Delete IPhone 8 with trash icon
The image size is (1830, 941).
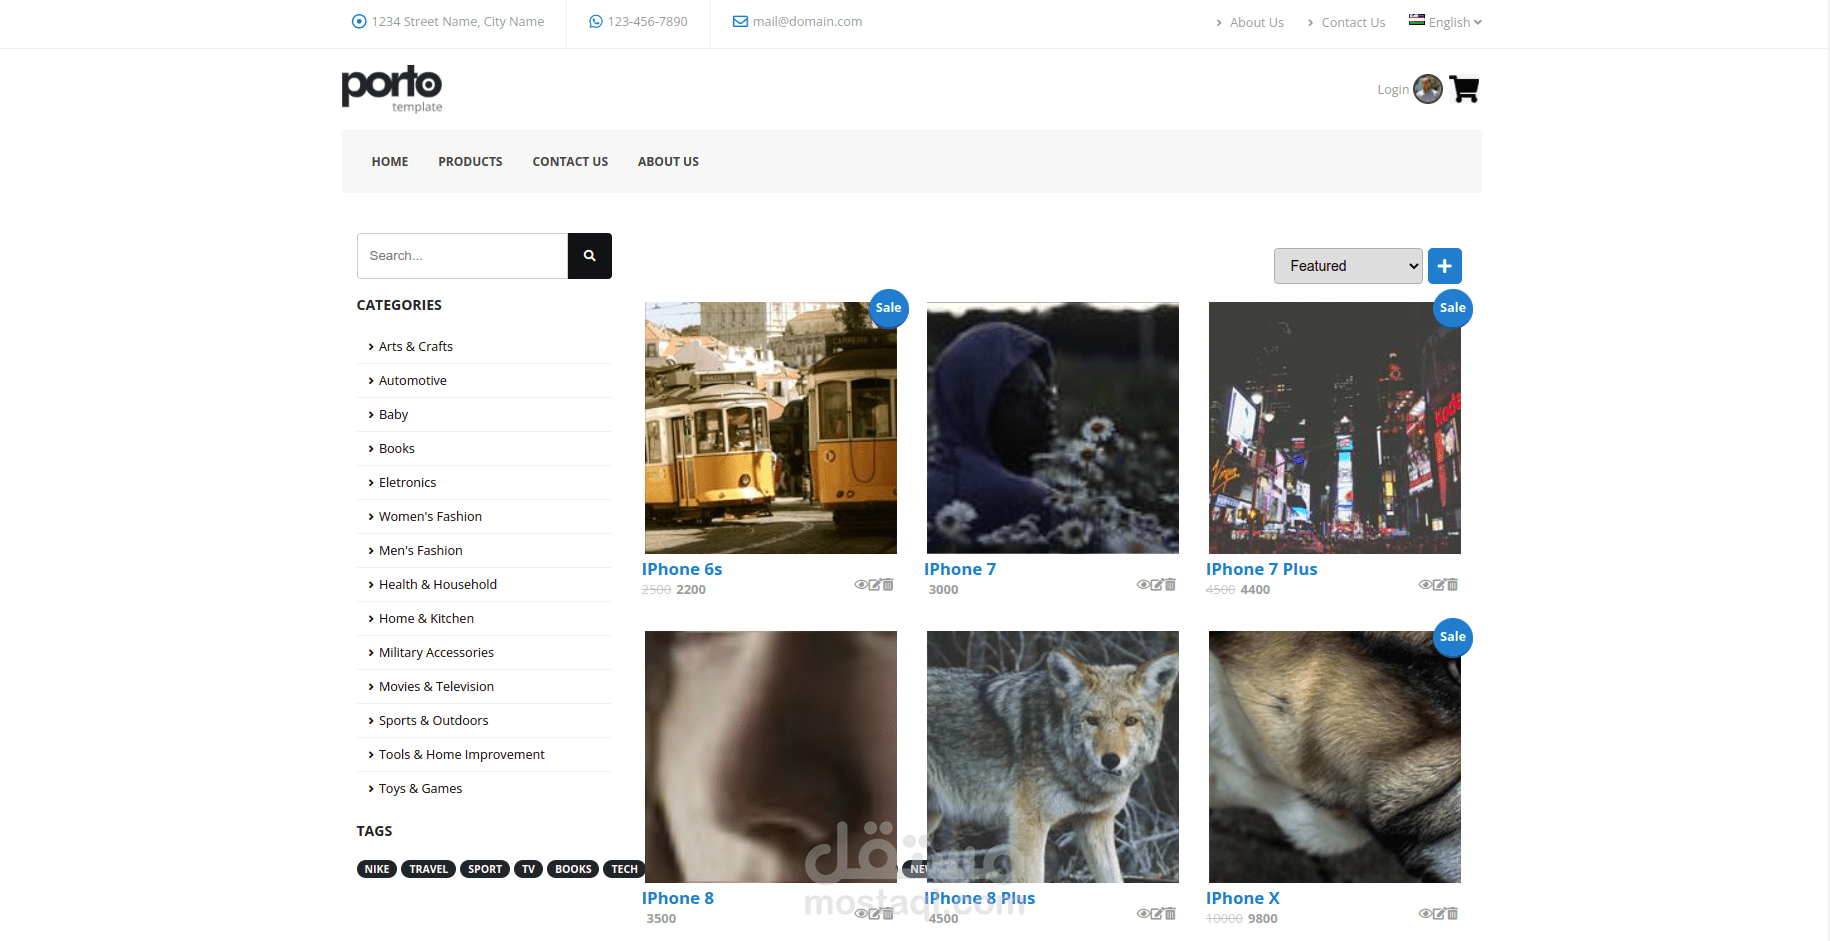(x=888, y=914)
